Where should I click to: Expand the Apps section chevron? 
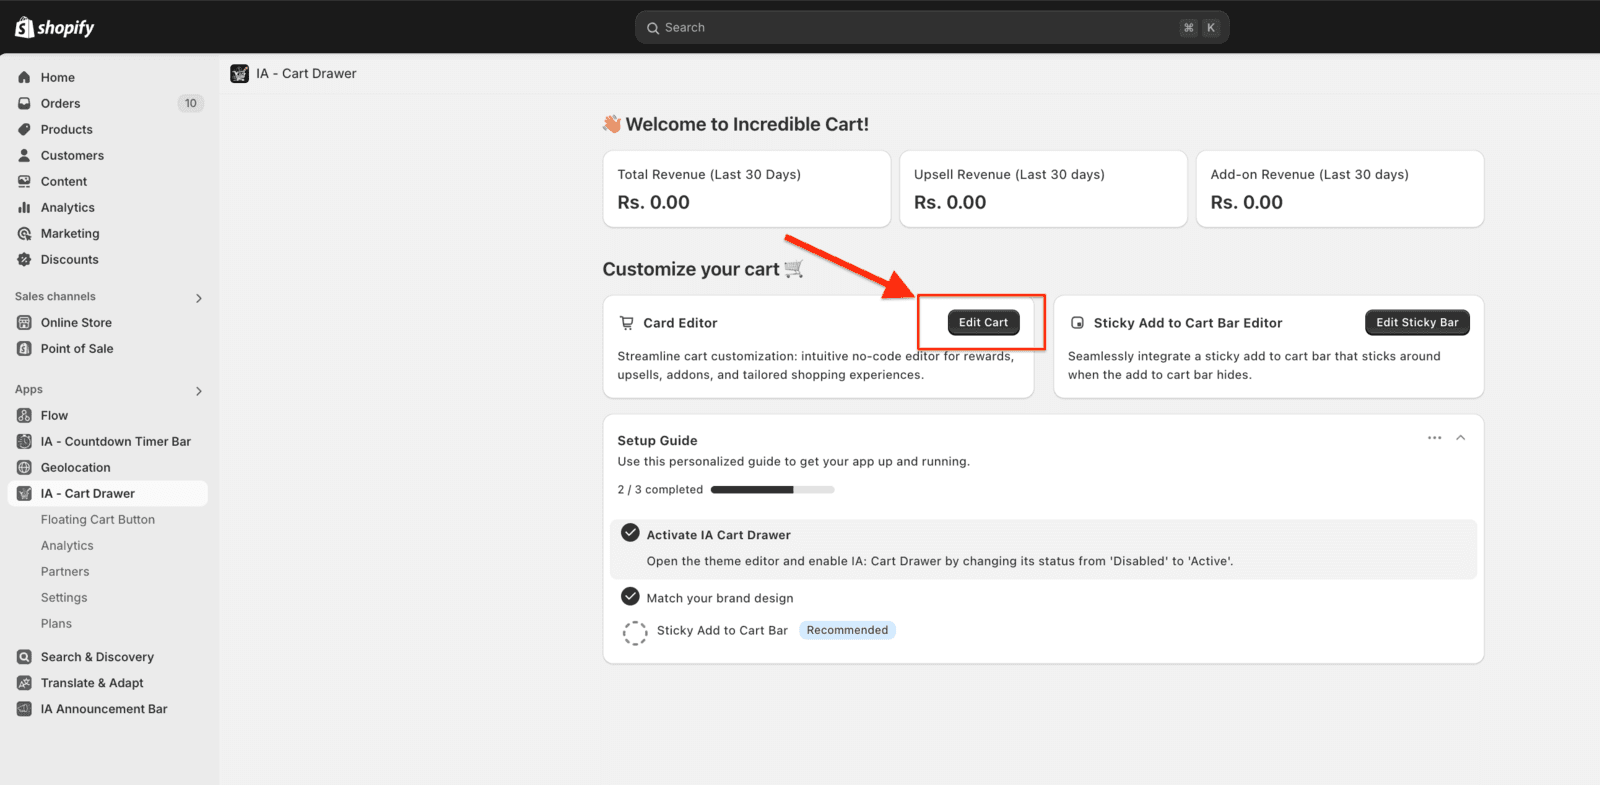(199, 391)
